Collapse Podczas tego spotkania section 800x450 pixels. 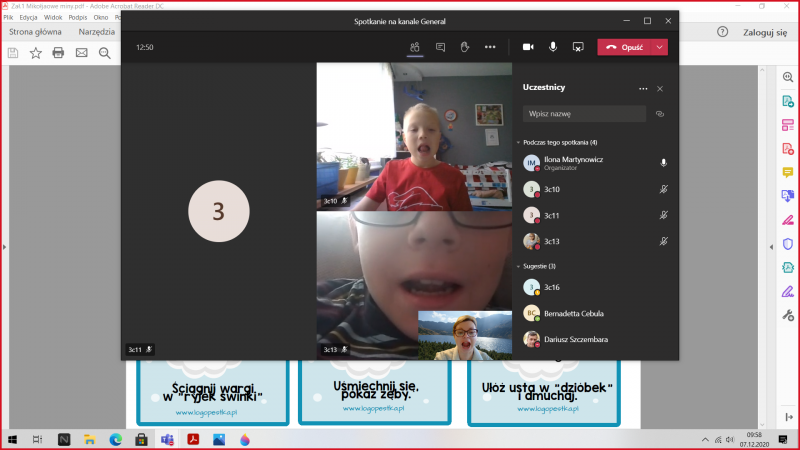pos(518,142)
